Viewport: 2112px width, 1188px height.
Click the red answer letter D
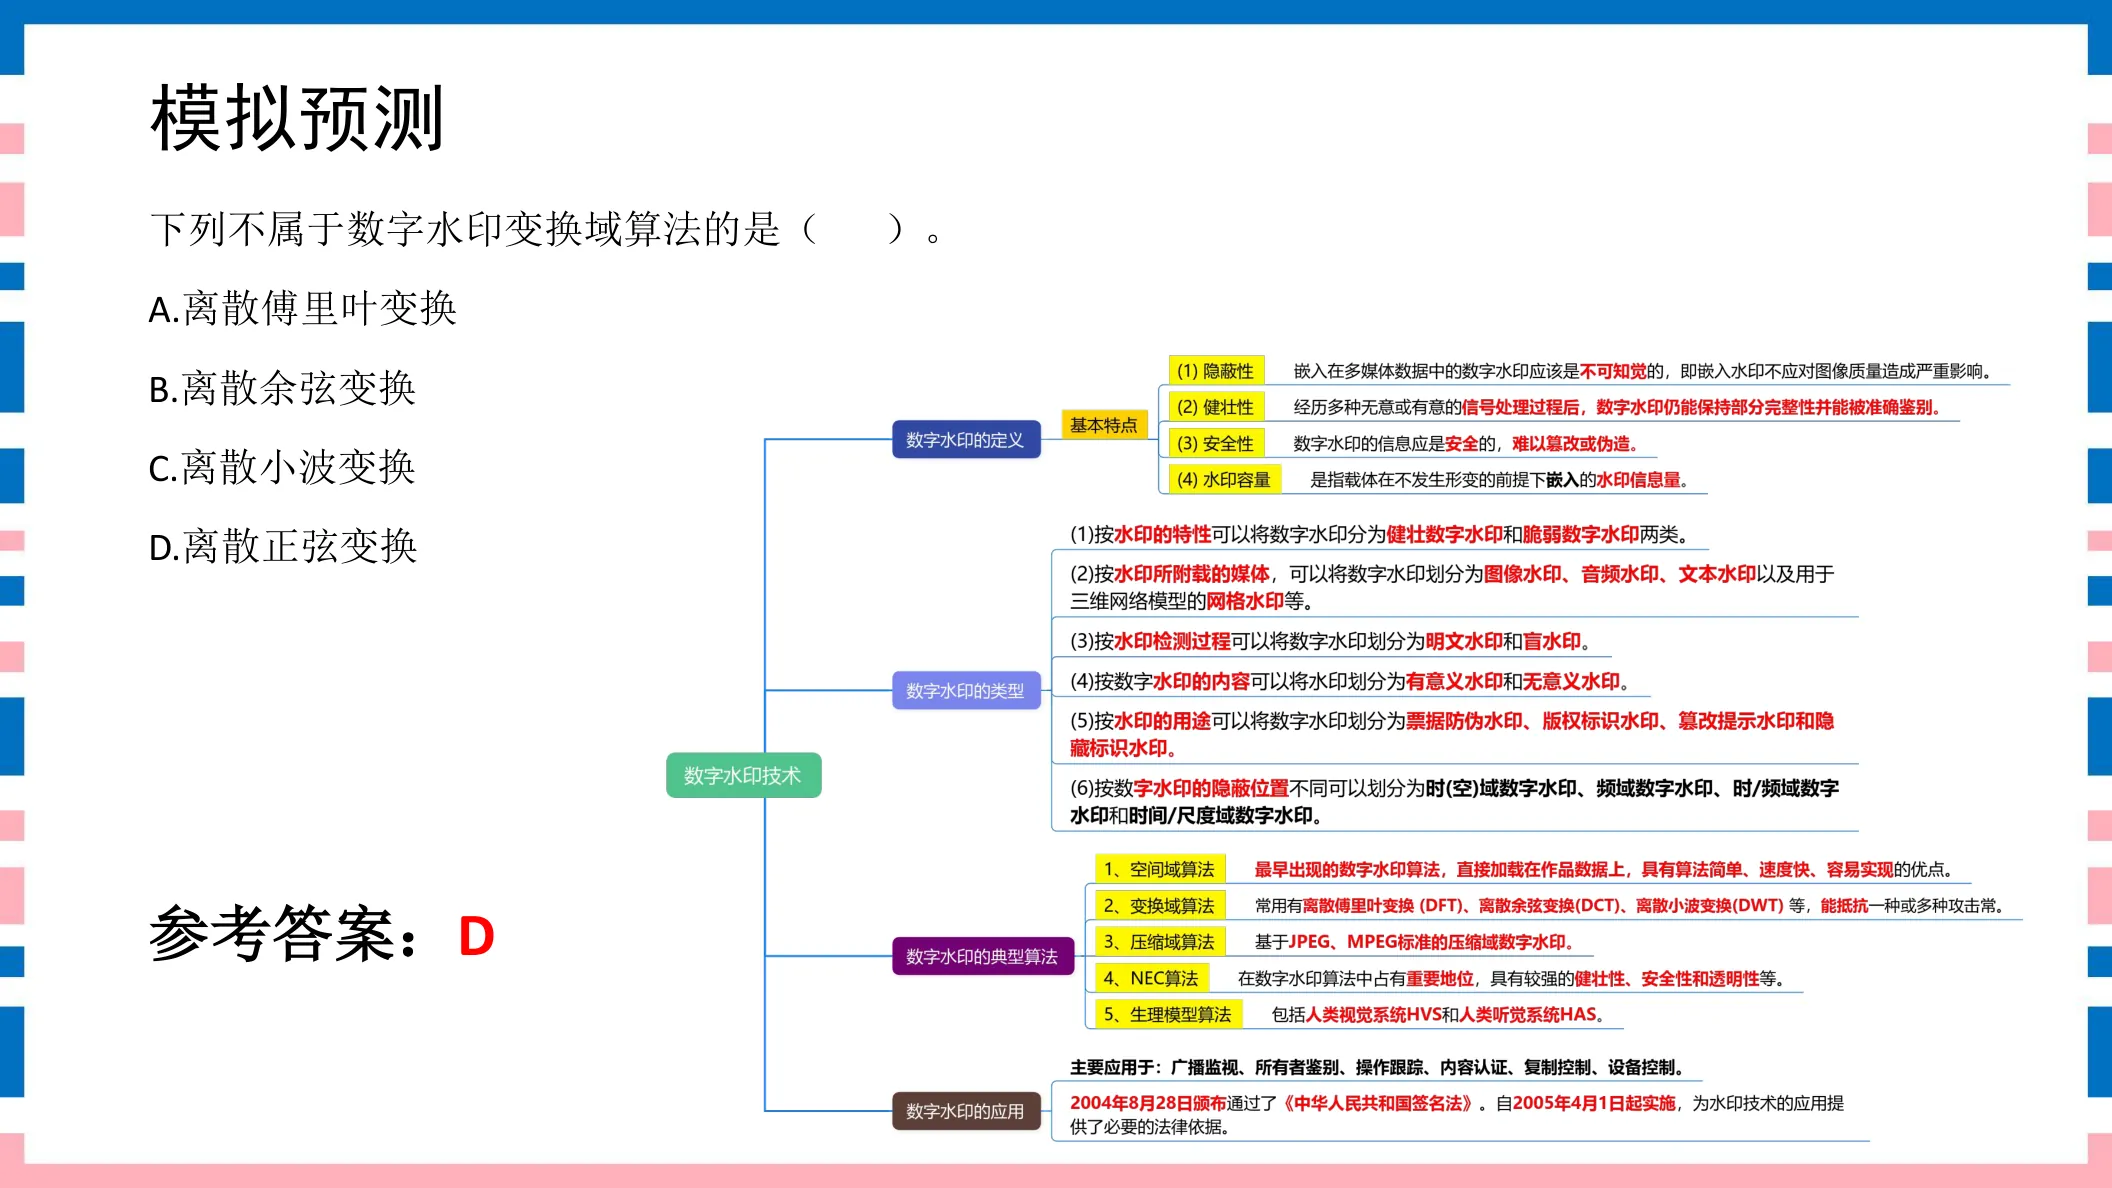[477, 937]
